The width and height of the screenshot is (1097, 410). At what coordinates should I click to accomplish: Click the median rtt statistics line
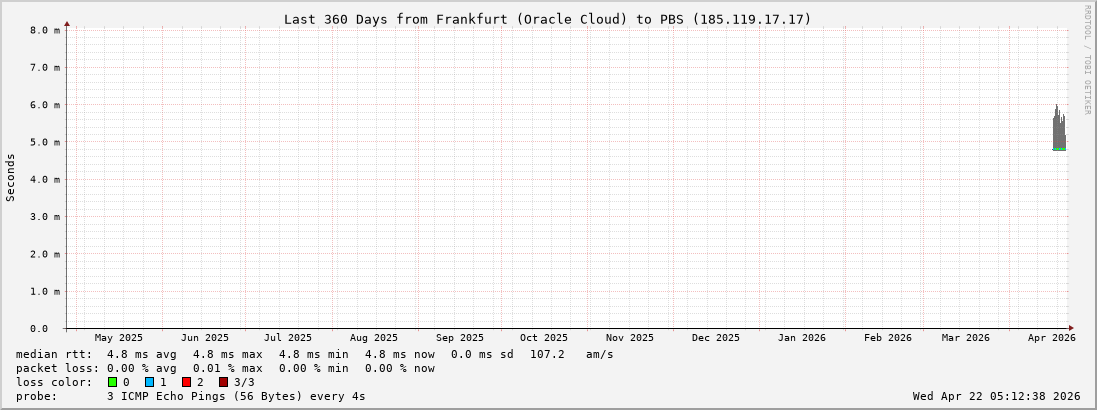pos(315,354)
